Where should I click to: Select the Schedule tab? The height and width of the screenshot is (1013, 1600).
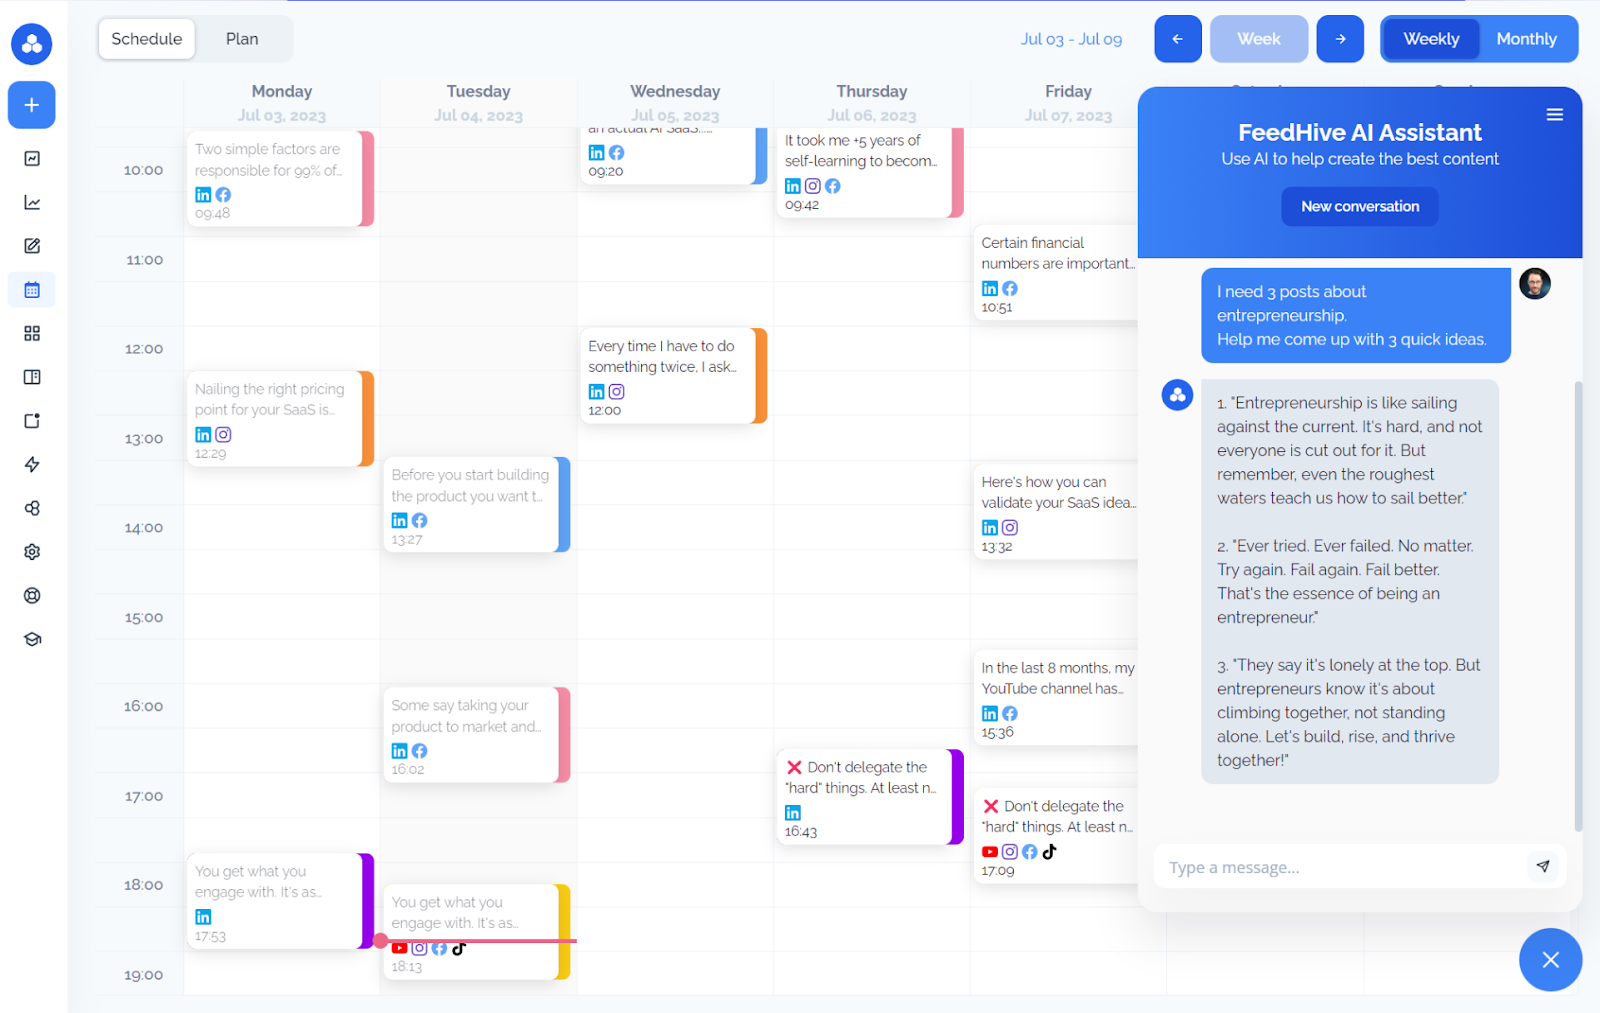pos(146,38)
